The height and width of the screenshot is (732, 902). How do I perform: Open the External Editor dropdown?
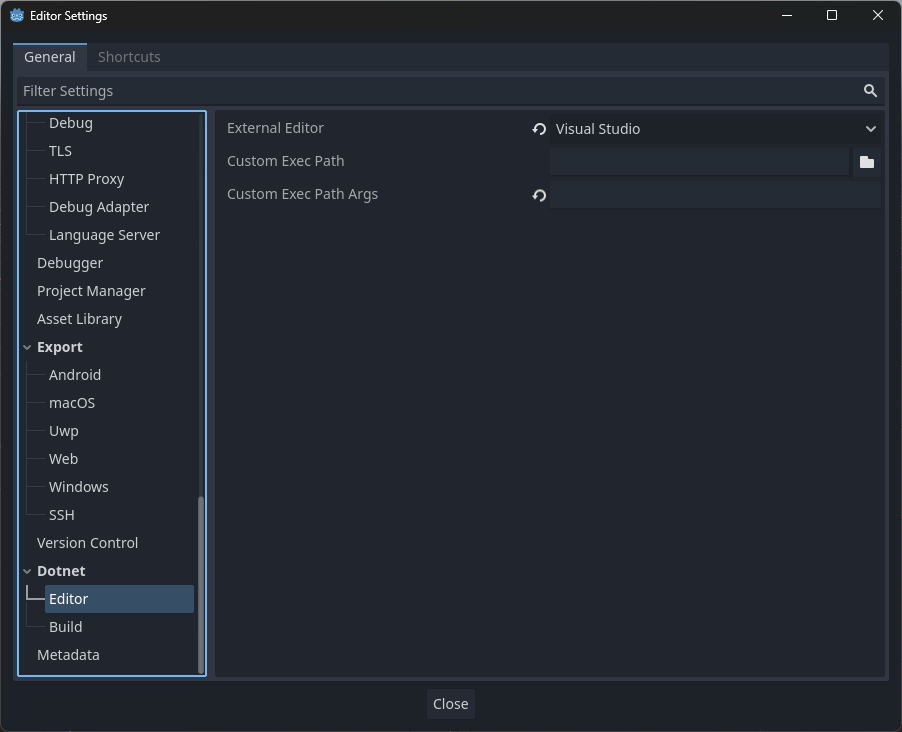[x=715, y=129]
